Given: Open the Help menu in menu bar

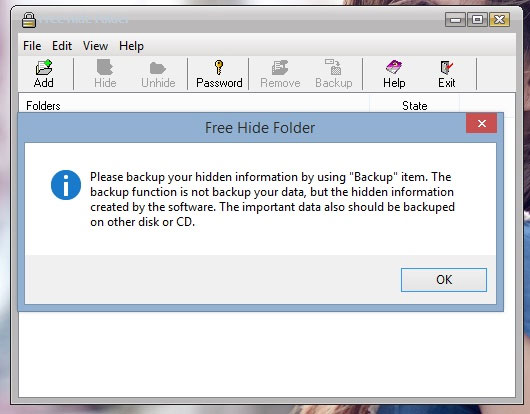Looking at the screenshot, I should (131, 46).
